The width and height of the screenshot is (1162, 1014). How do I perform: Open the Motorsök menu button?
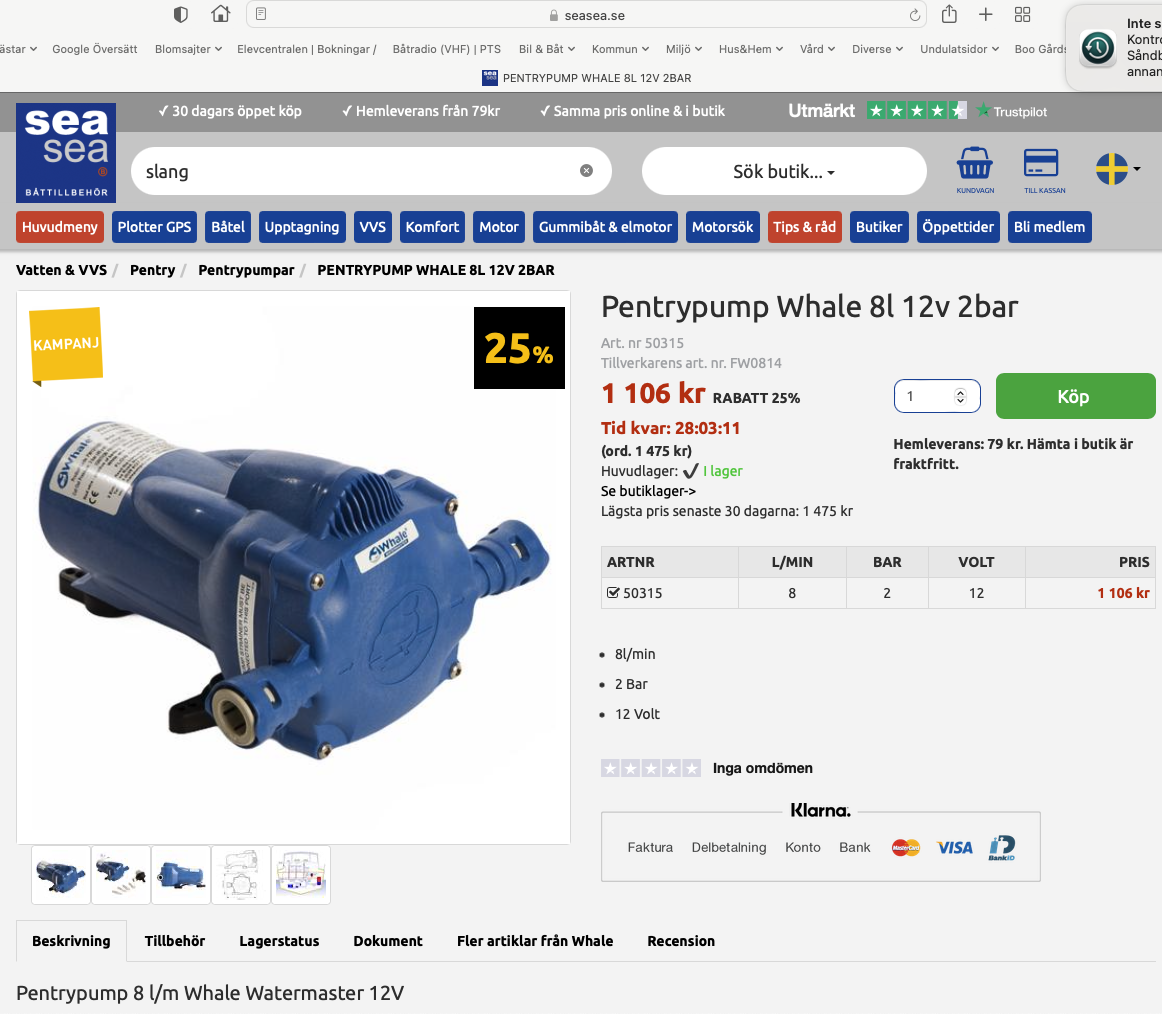[722, 227]
